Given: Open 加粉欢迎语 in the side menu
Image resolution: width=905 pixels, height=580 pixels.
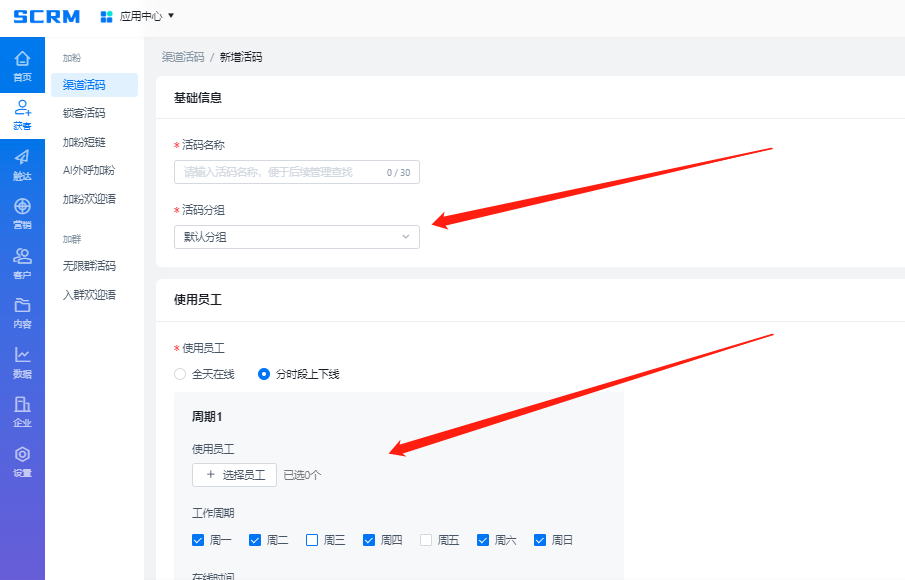Looking at the screenshot, I should point(89,199).
